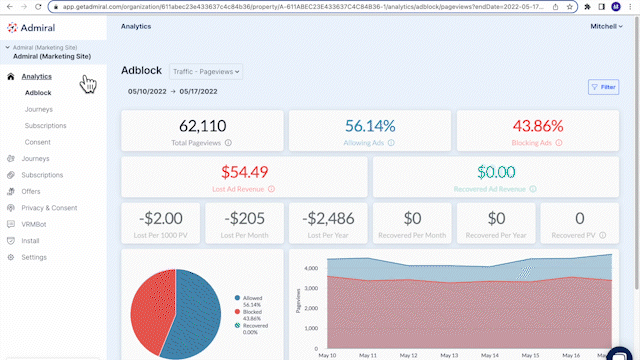Click the Lost Ad Revenue info icon
The image size is (640, 360).
click(271, 189)
